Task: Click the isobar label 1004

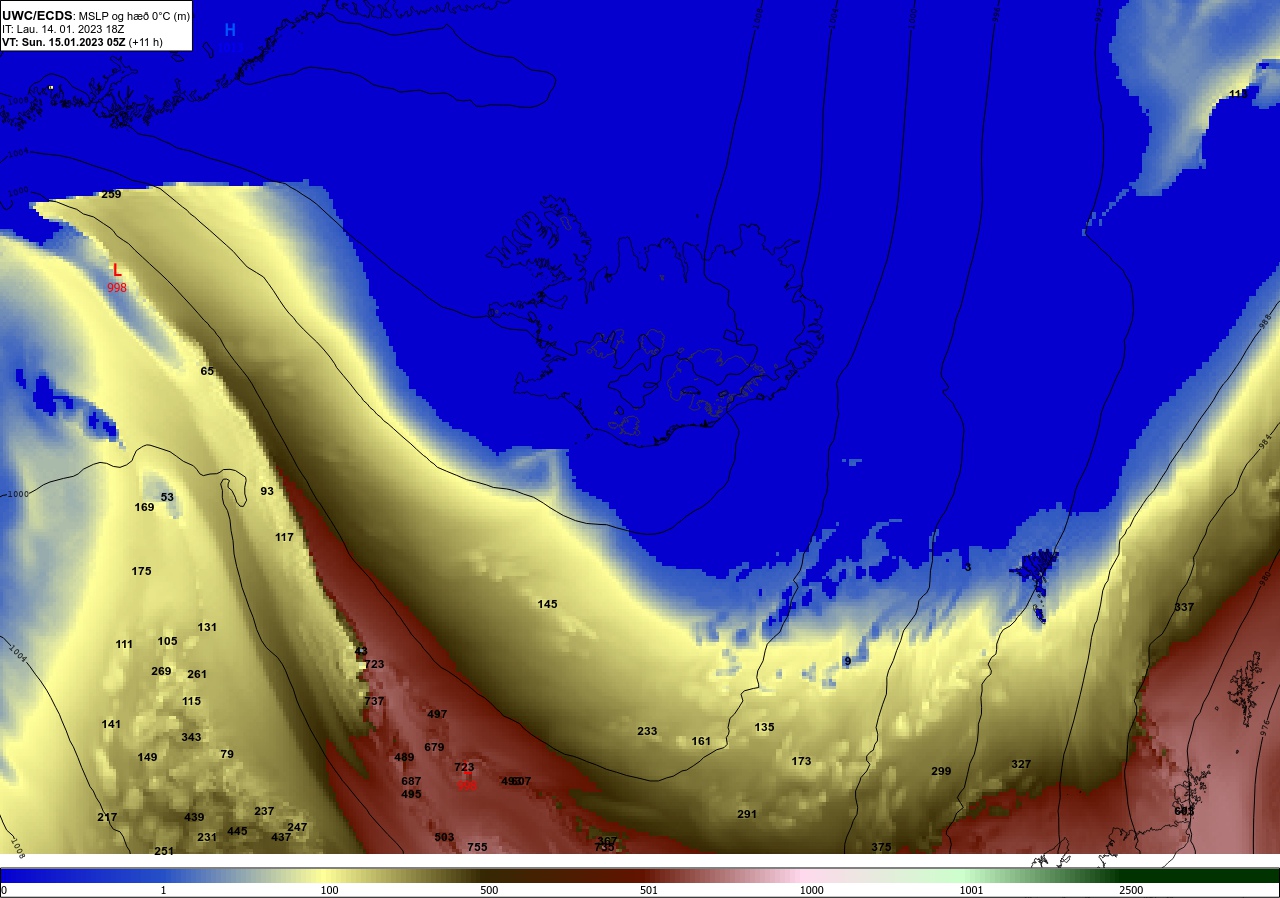Action: pos(17,652)
